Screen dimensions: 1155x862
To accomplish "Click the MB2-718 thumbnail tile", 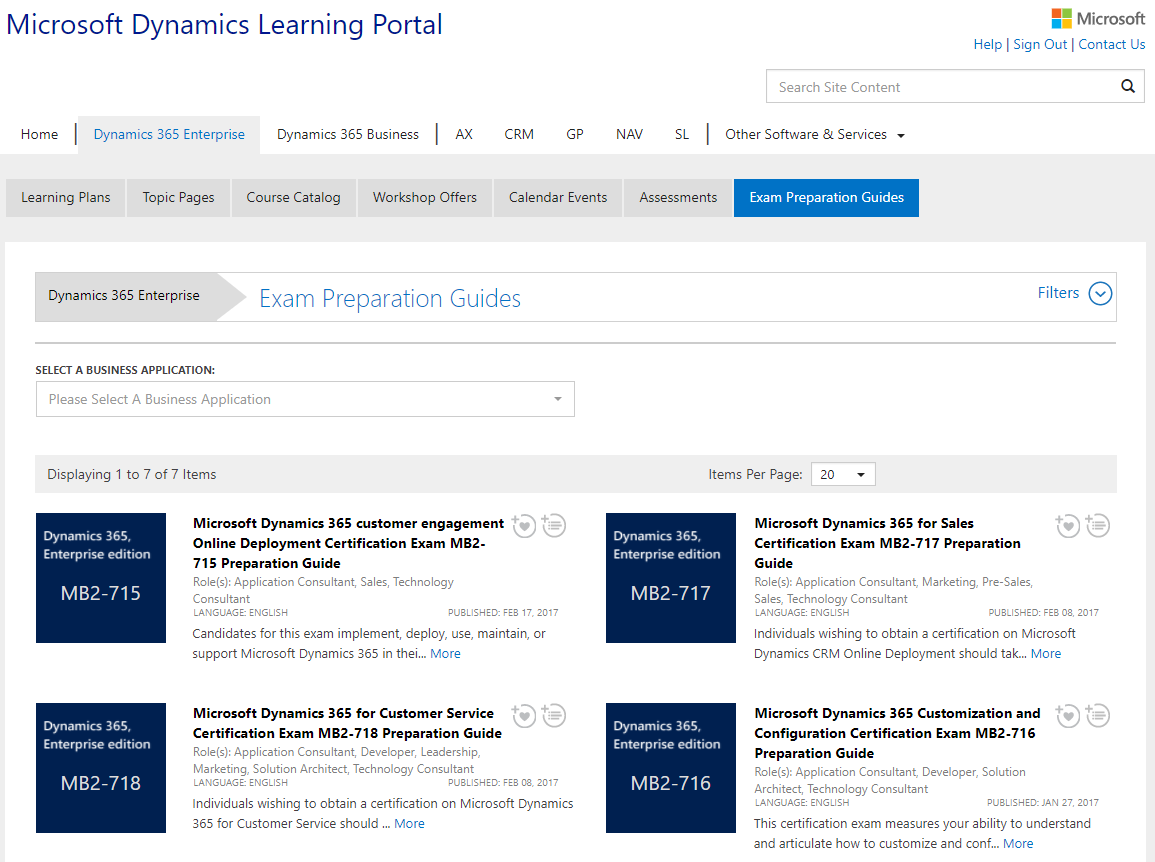I will click(x=101, y=768).
